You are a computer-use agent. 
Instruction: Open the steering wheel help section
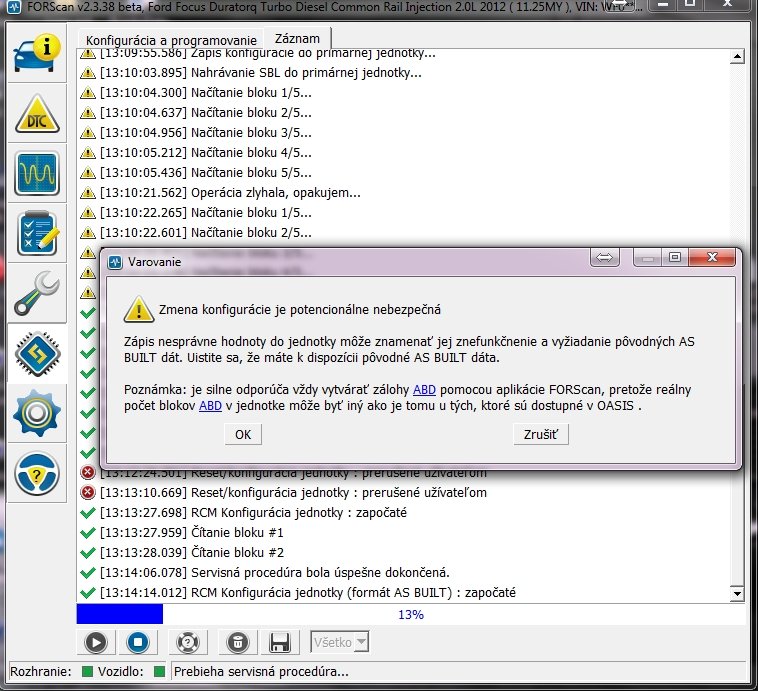38,469
